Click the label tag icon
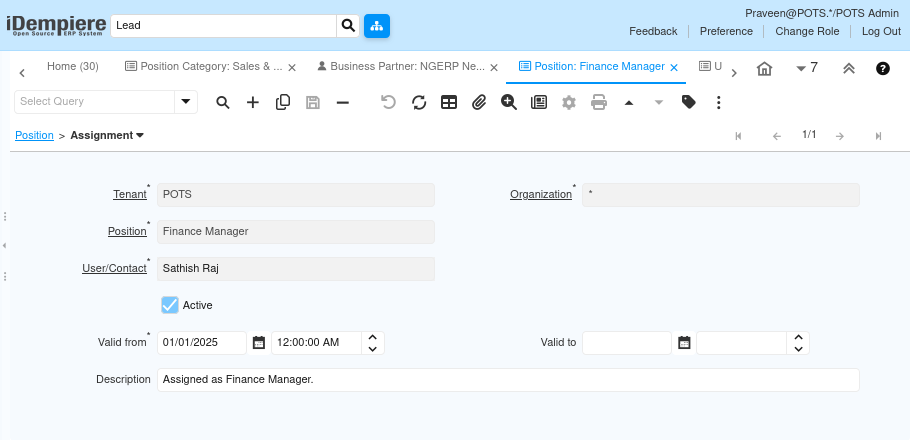This screenshot has width=910, height=440. pyautogui.click(x=689, y=103)
